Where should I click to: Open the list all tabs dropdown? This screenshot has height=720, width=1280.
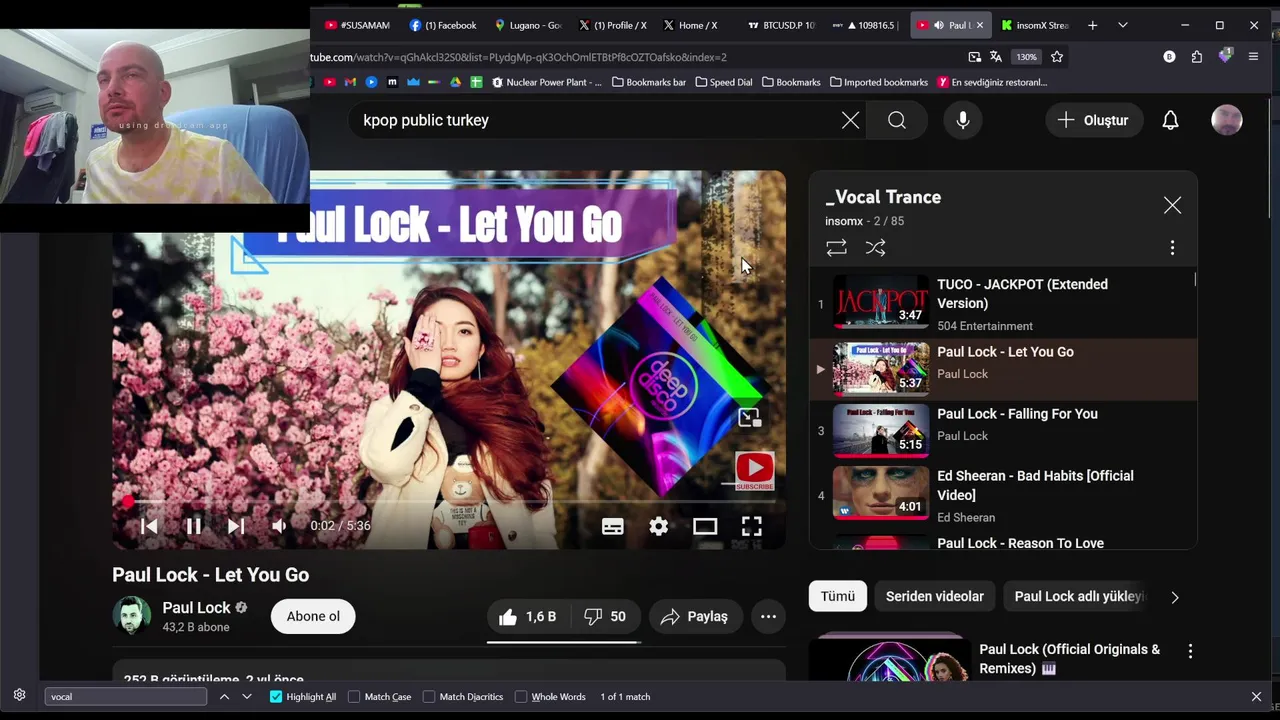1122,25
